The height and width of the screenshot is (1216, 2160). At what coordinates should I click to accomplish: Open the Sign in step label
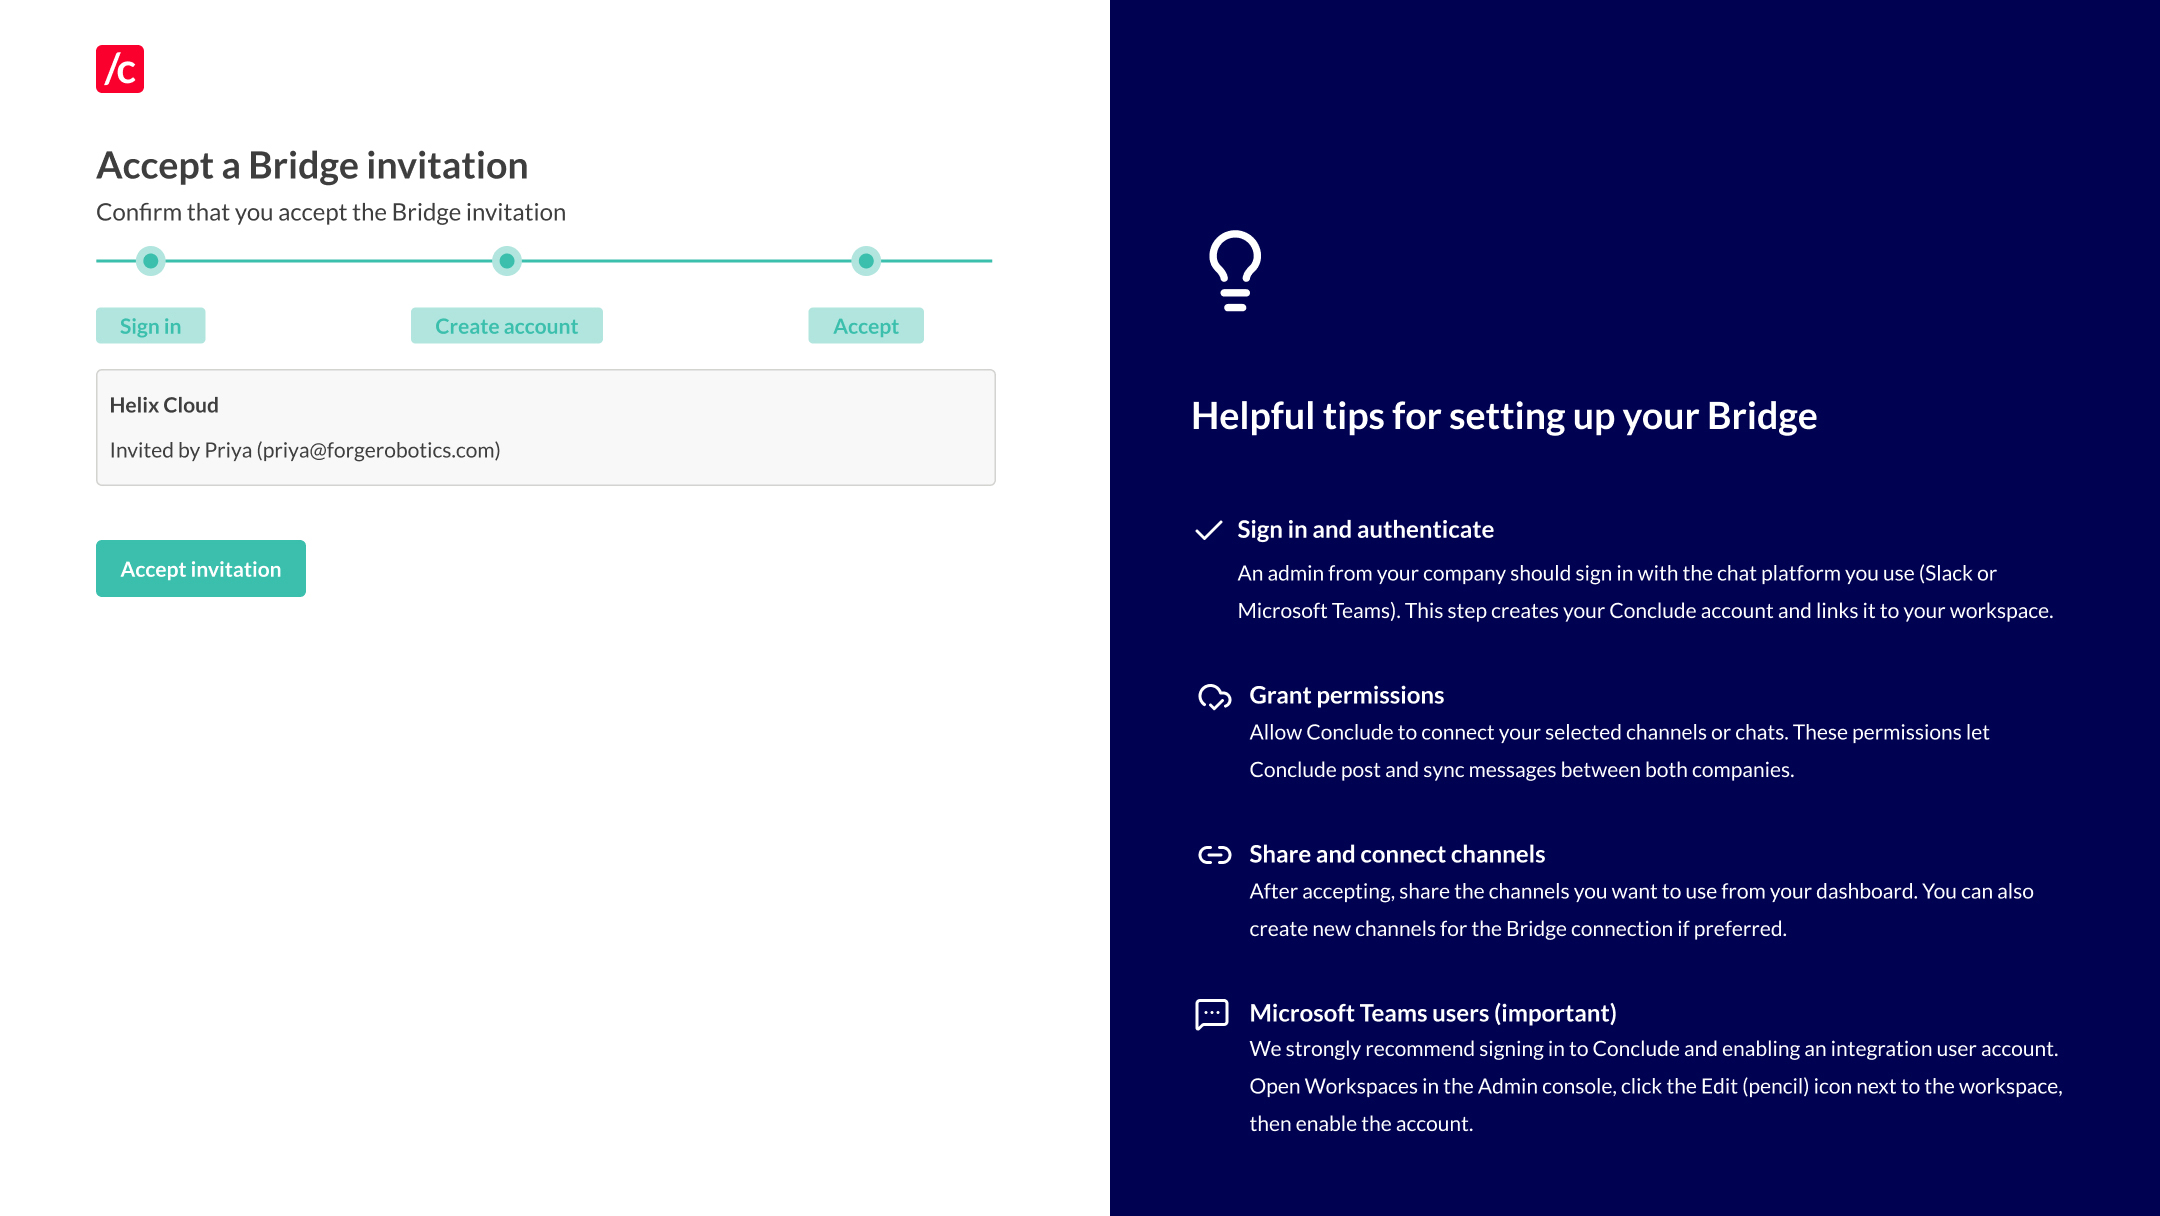(151, 326)
